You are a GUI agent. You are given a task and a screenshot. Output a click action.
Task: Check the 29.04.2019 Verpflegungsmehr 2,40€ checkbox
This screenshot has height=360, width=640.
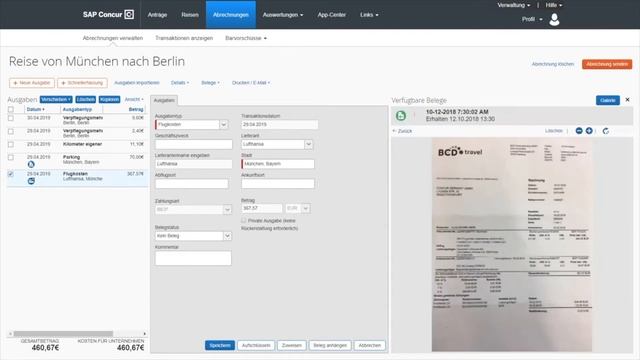click(x=11, y=131)
